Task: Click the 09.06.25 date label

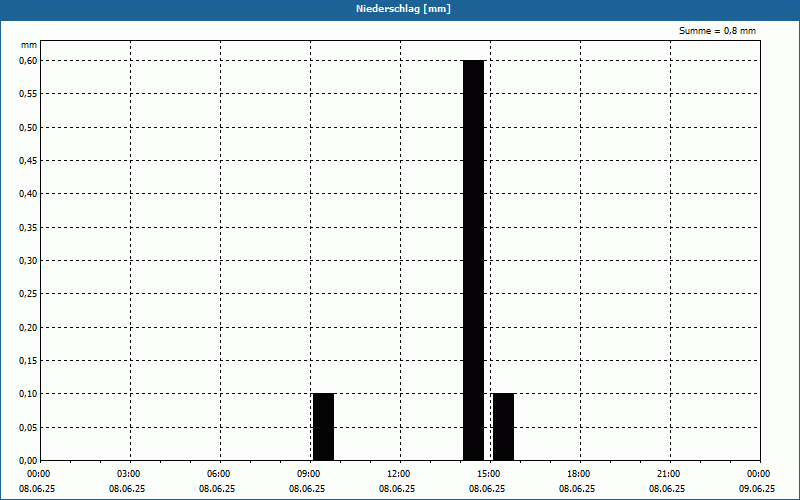Action: 757,489
